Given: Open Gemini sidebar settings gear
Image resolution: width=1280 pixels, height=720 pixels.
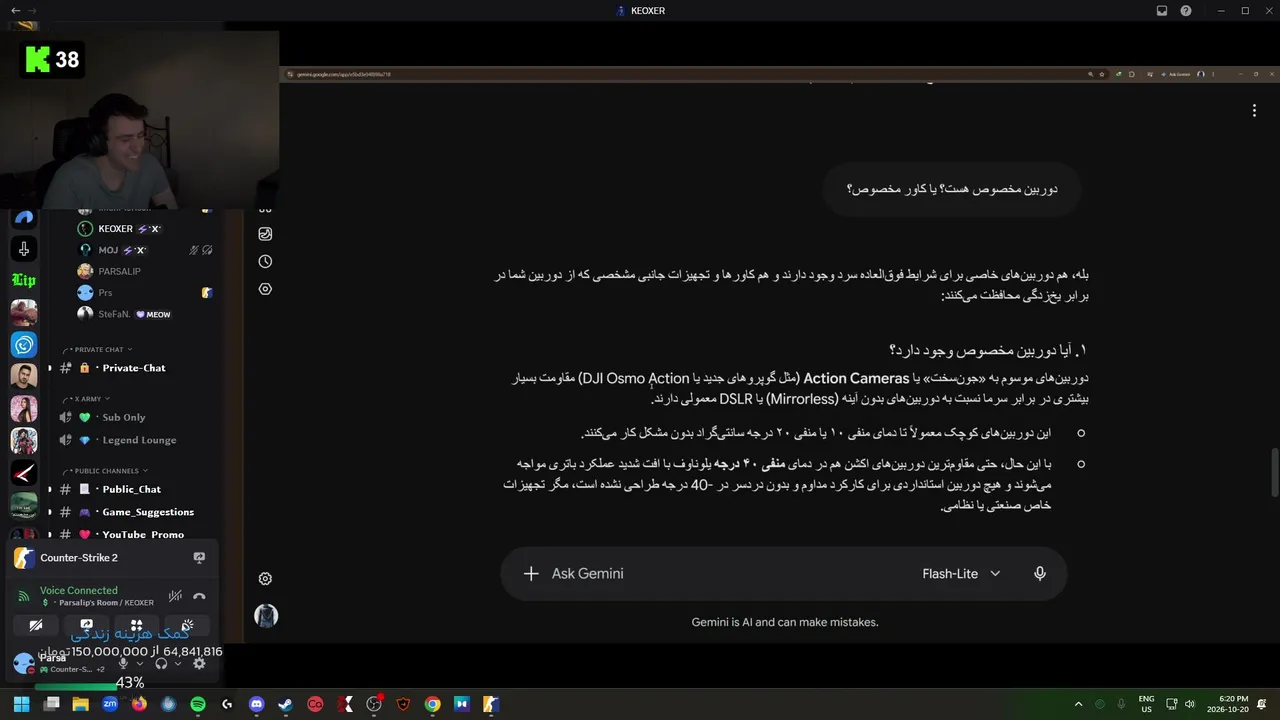Looking at the screenshot, I should pyautogui.click(x=265, y=579).
